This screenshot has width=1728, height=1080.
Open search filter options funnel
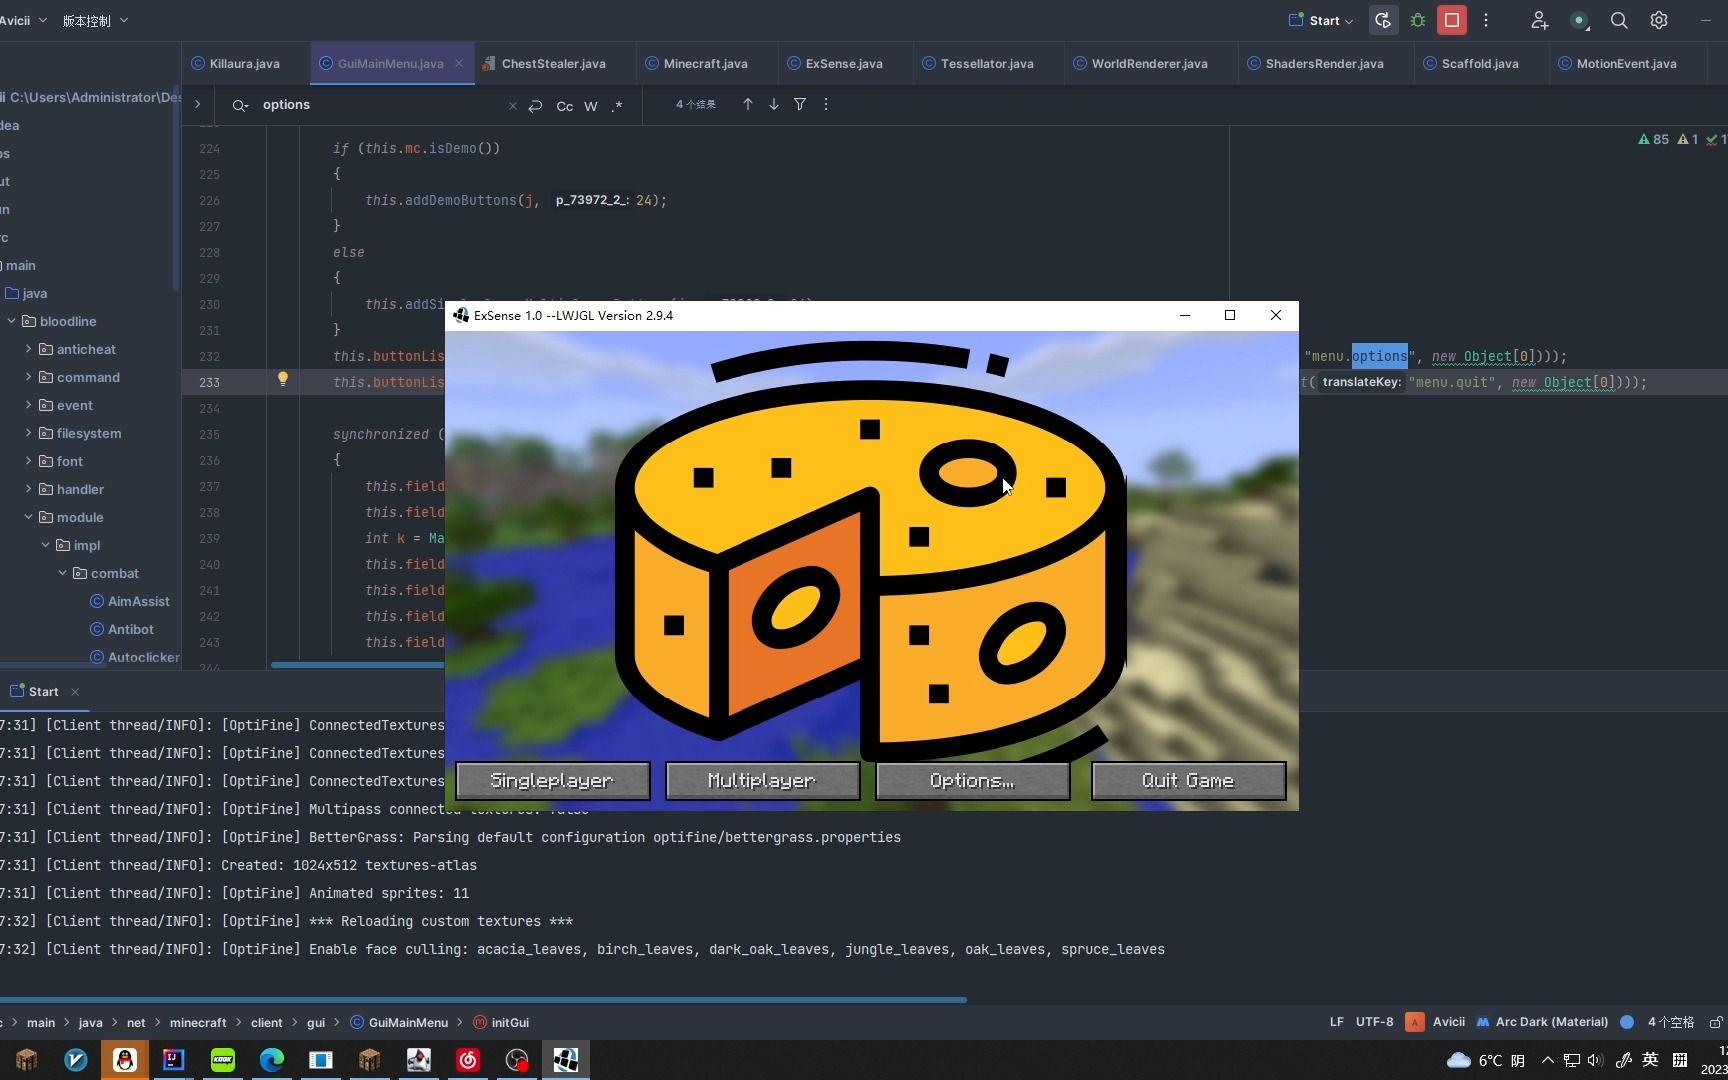800,104
